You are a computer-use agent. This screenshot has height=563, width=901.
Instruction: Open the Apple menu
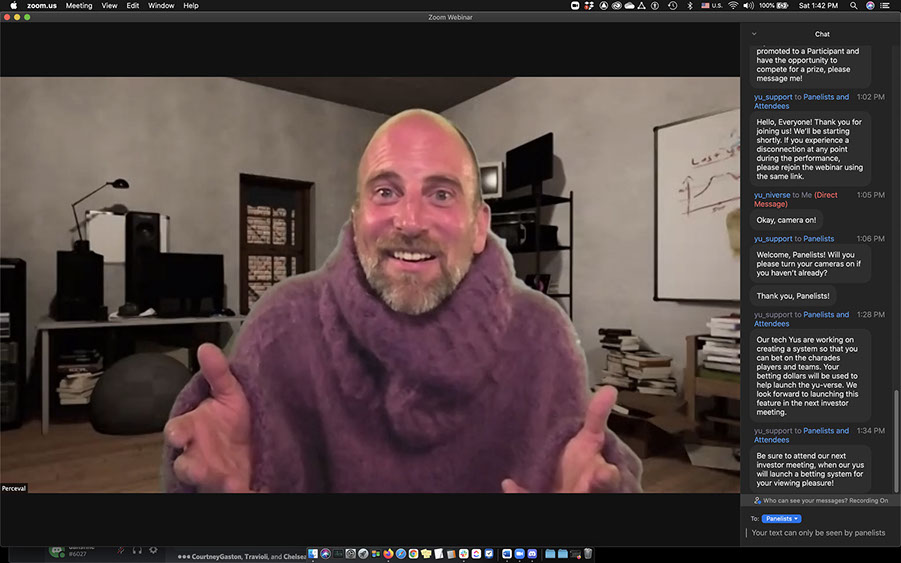[x=14, y=6]
